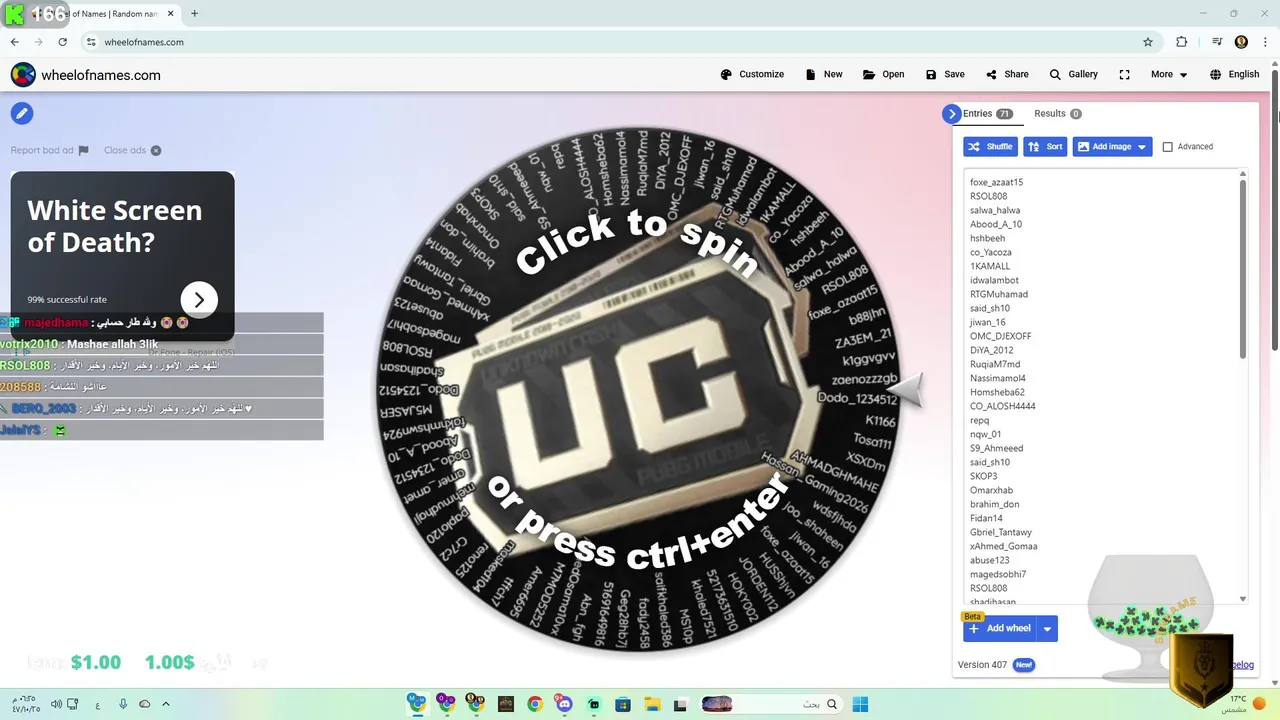Open the Customize palette option
This screenshot has height=720, width=1280.
(752, 74)
